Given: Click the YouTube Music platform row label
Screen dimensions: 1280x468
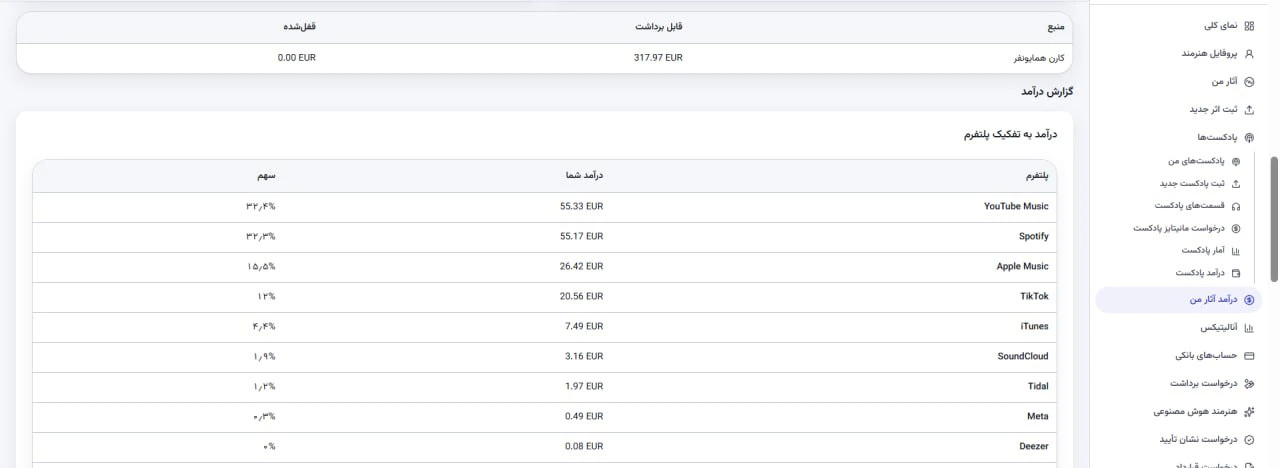Looking at the screenshot, I should (1016, 206).
